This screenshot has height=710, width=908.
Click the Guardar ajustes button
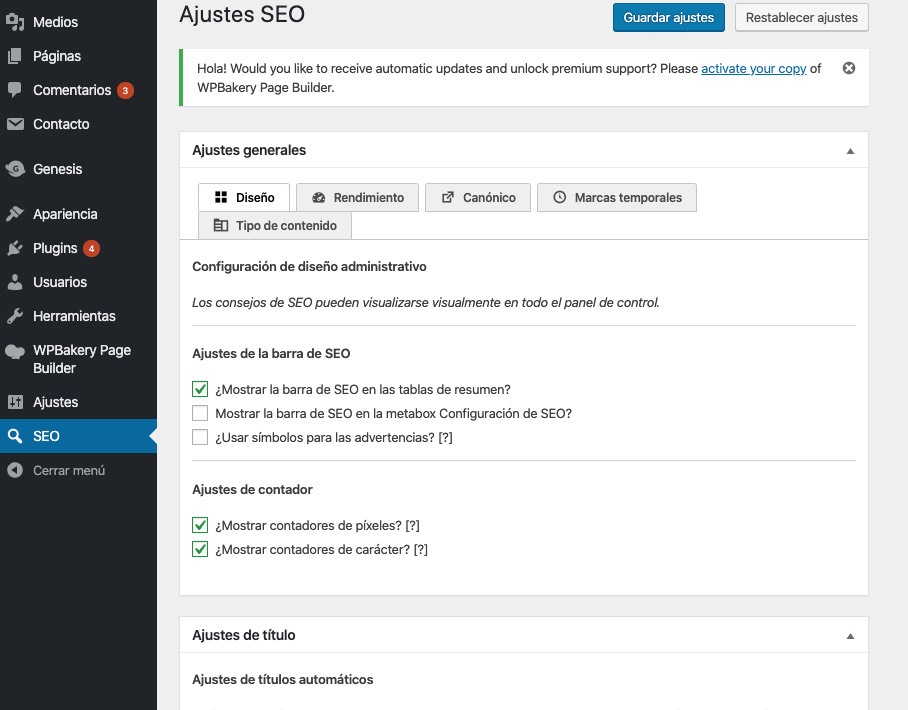tap(668, 17)
